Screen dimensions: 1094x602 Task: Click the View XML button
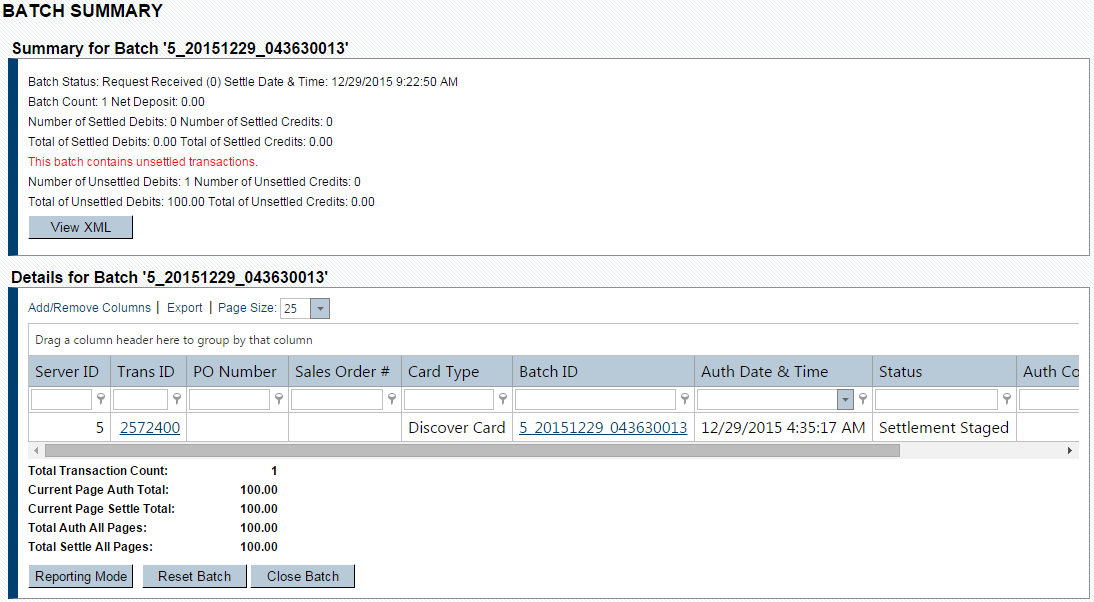[80, 227]
